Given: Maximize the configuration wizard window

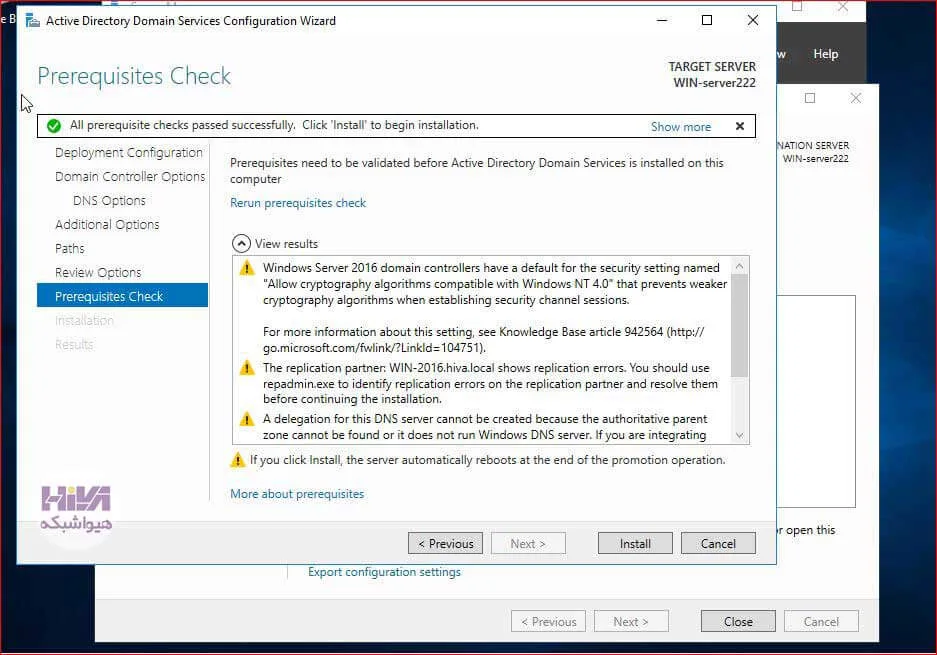Looking at the screenshot, I should click(707, 20).
